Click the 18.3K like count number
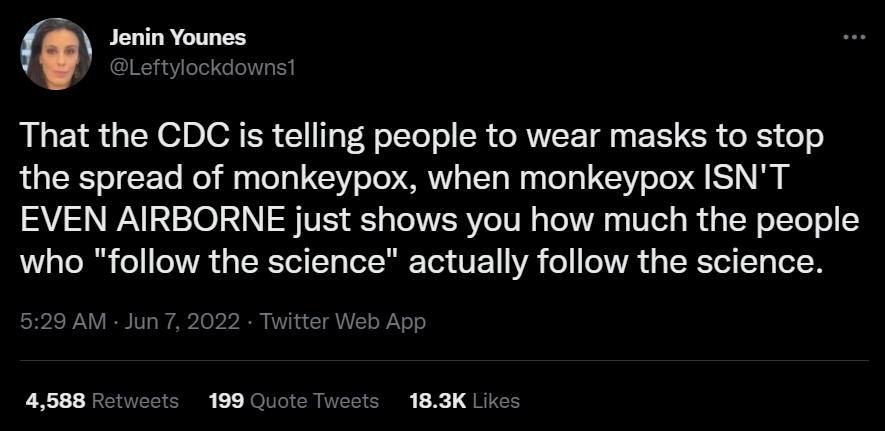 point(437,401)
